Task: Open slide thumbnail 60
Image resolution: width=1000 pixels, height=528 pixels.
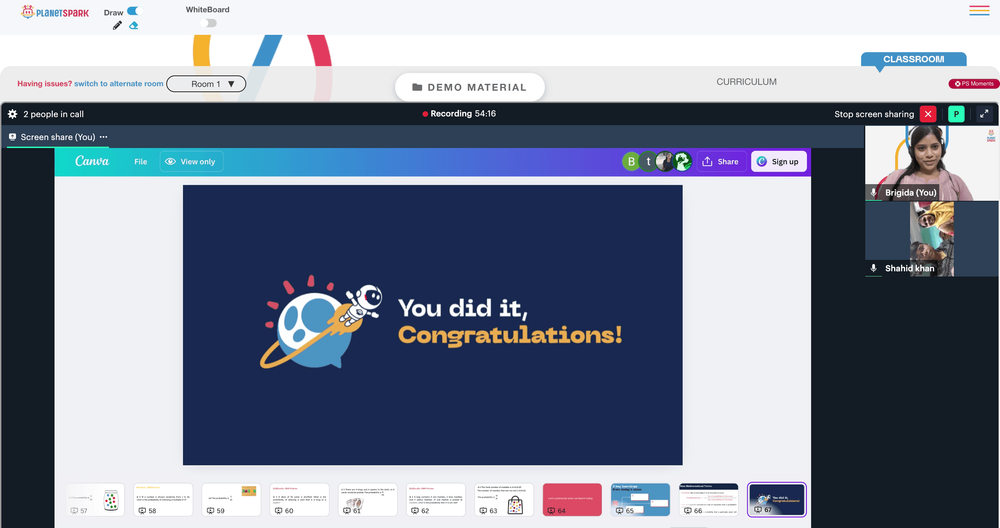Action: [300, 499]
